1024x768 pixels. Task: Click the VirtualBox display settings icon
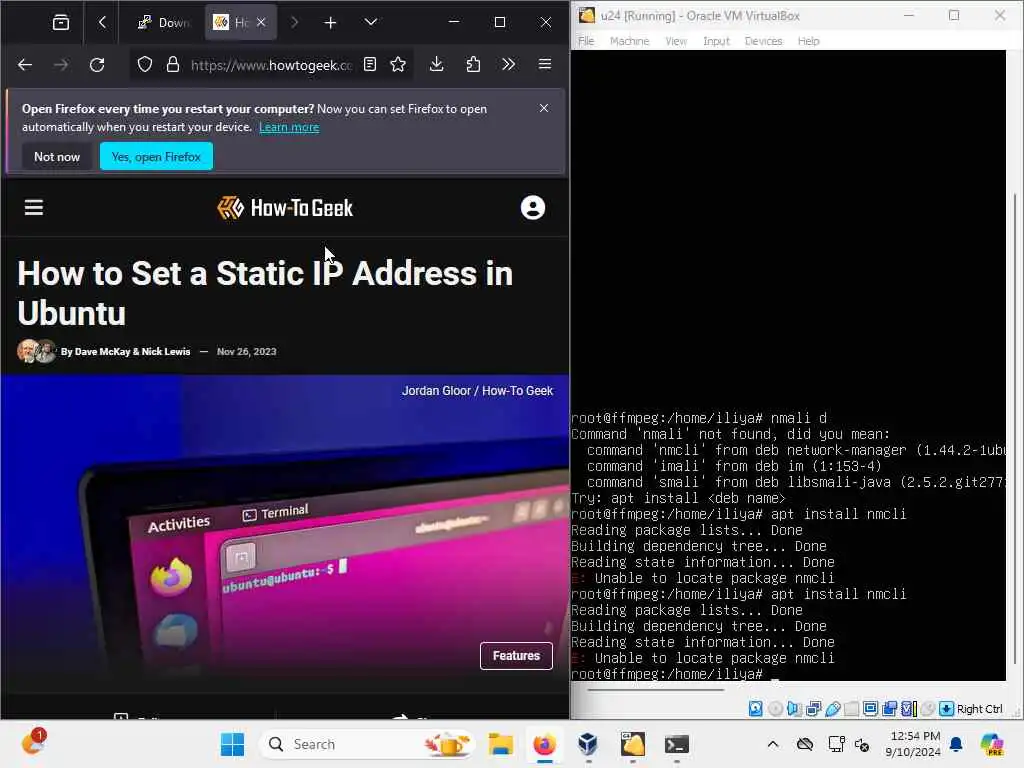coord(870,709)
